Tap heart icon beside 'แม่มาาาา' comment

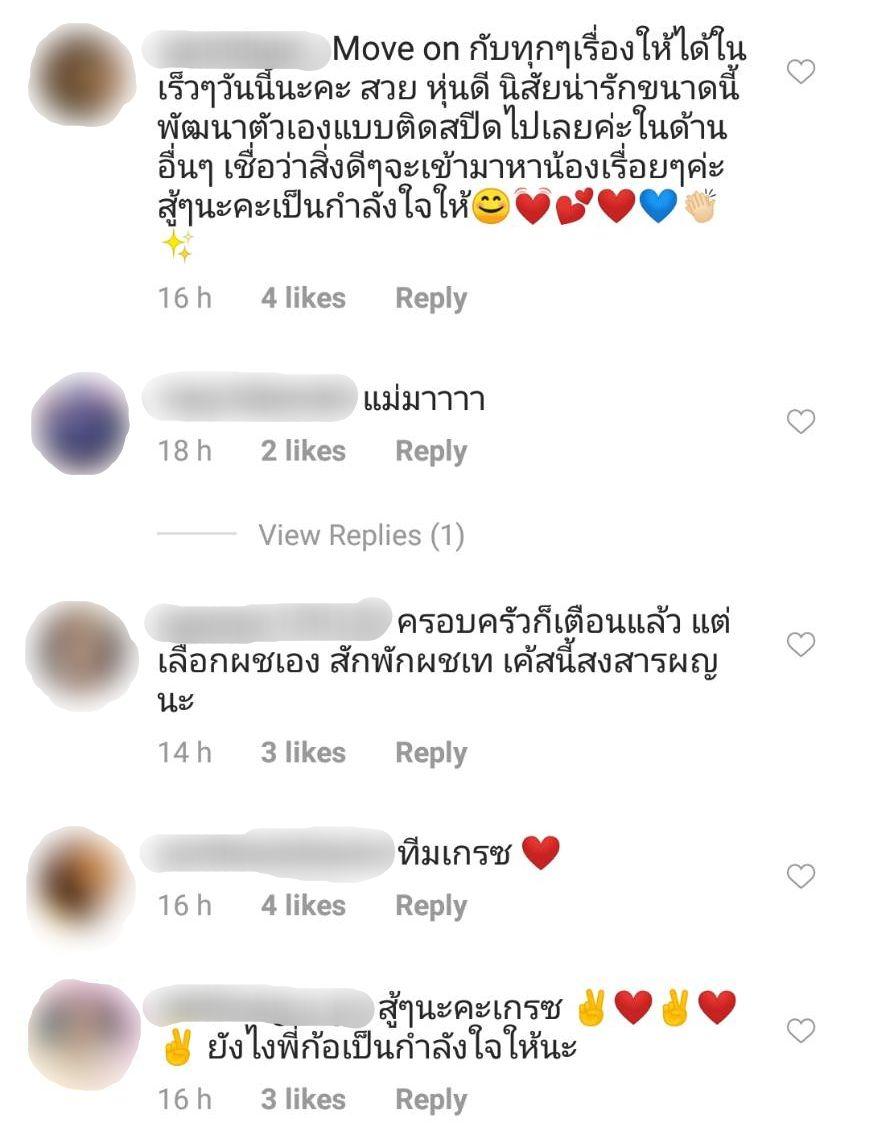coord(800,422)
